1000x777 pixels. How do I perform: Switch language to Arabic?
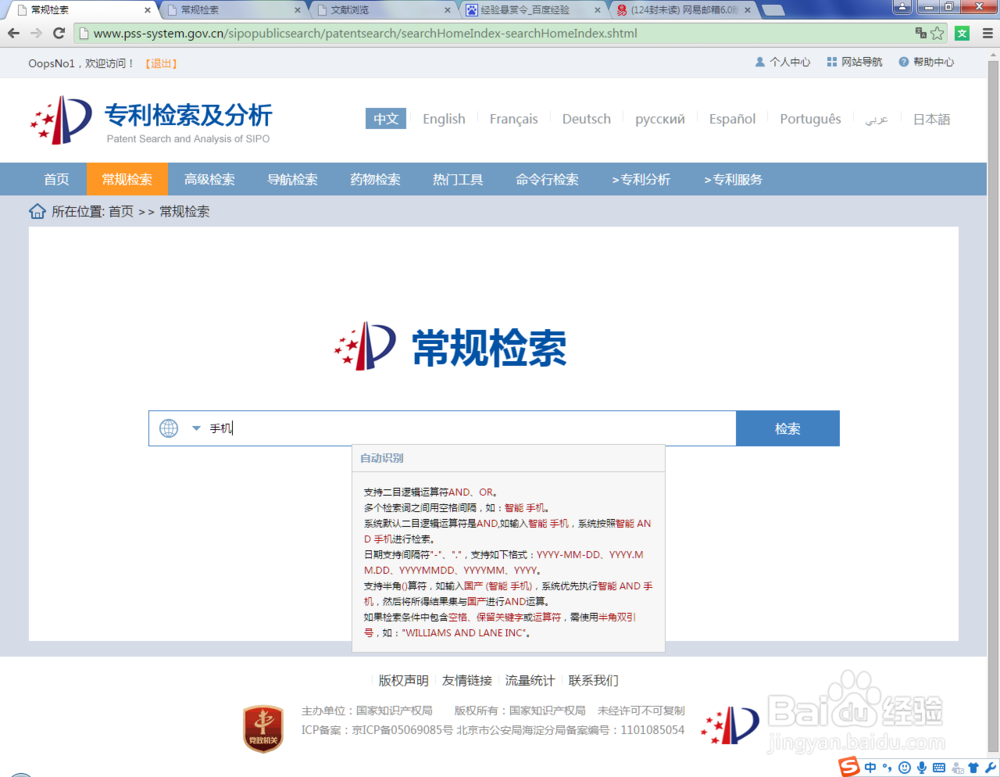click(876, 119)
